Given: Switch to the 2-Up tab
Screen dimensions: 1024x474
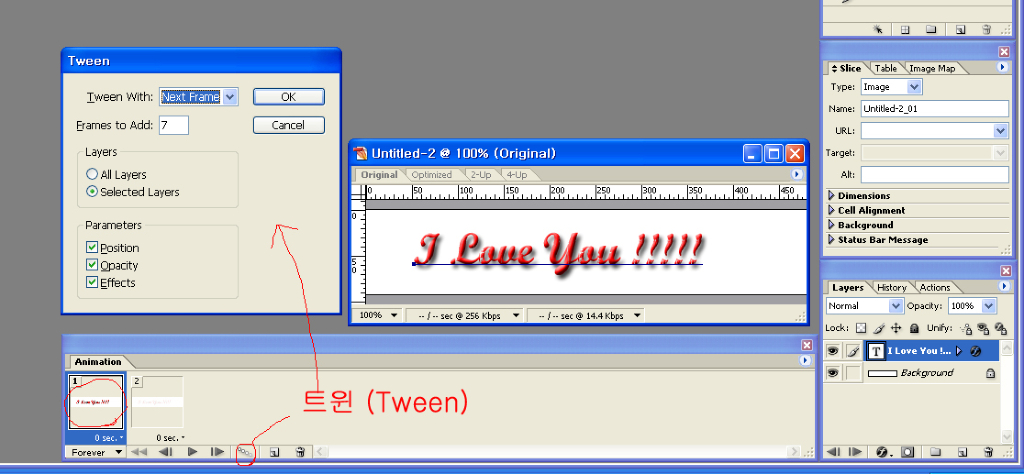Looking at the screenshot, I should pos(481,175).
